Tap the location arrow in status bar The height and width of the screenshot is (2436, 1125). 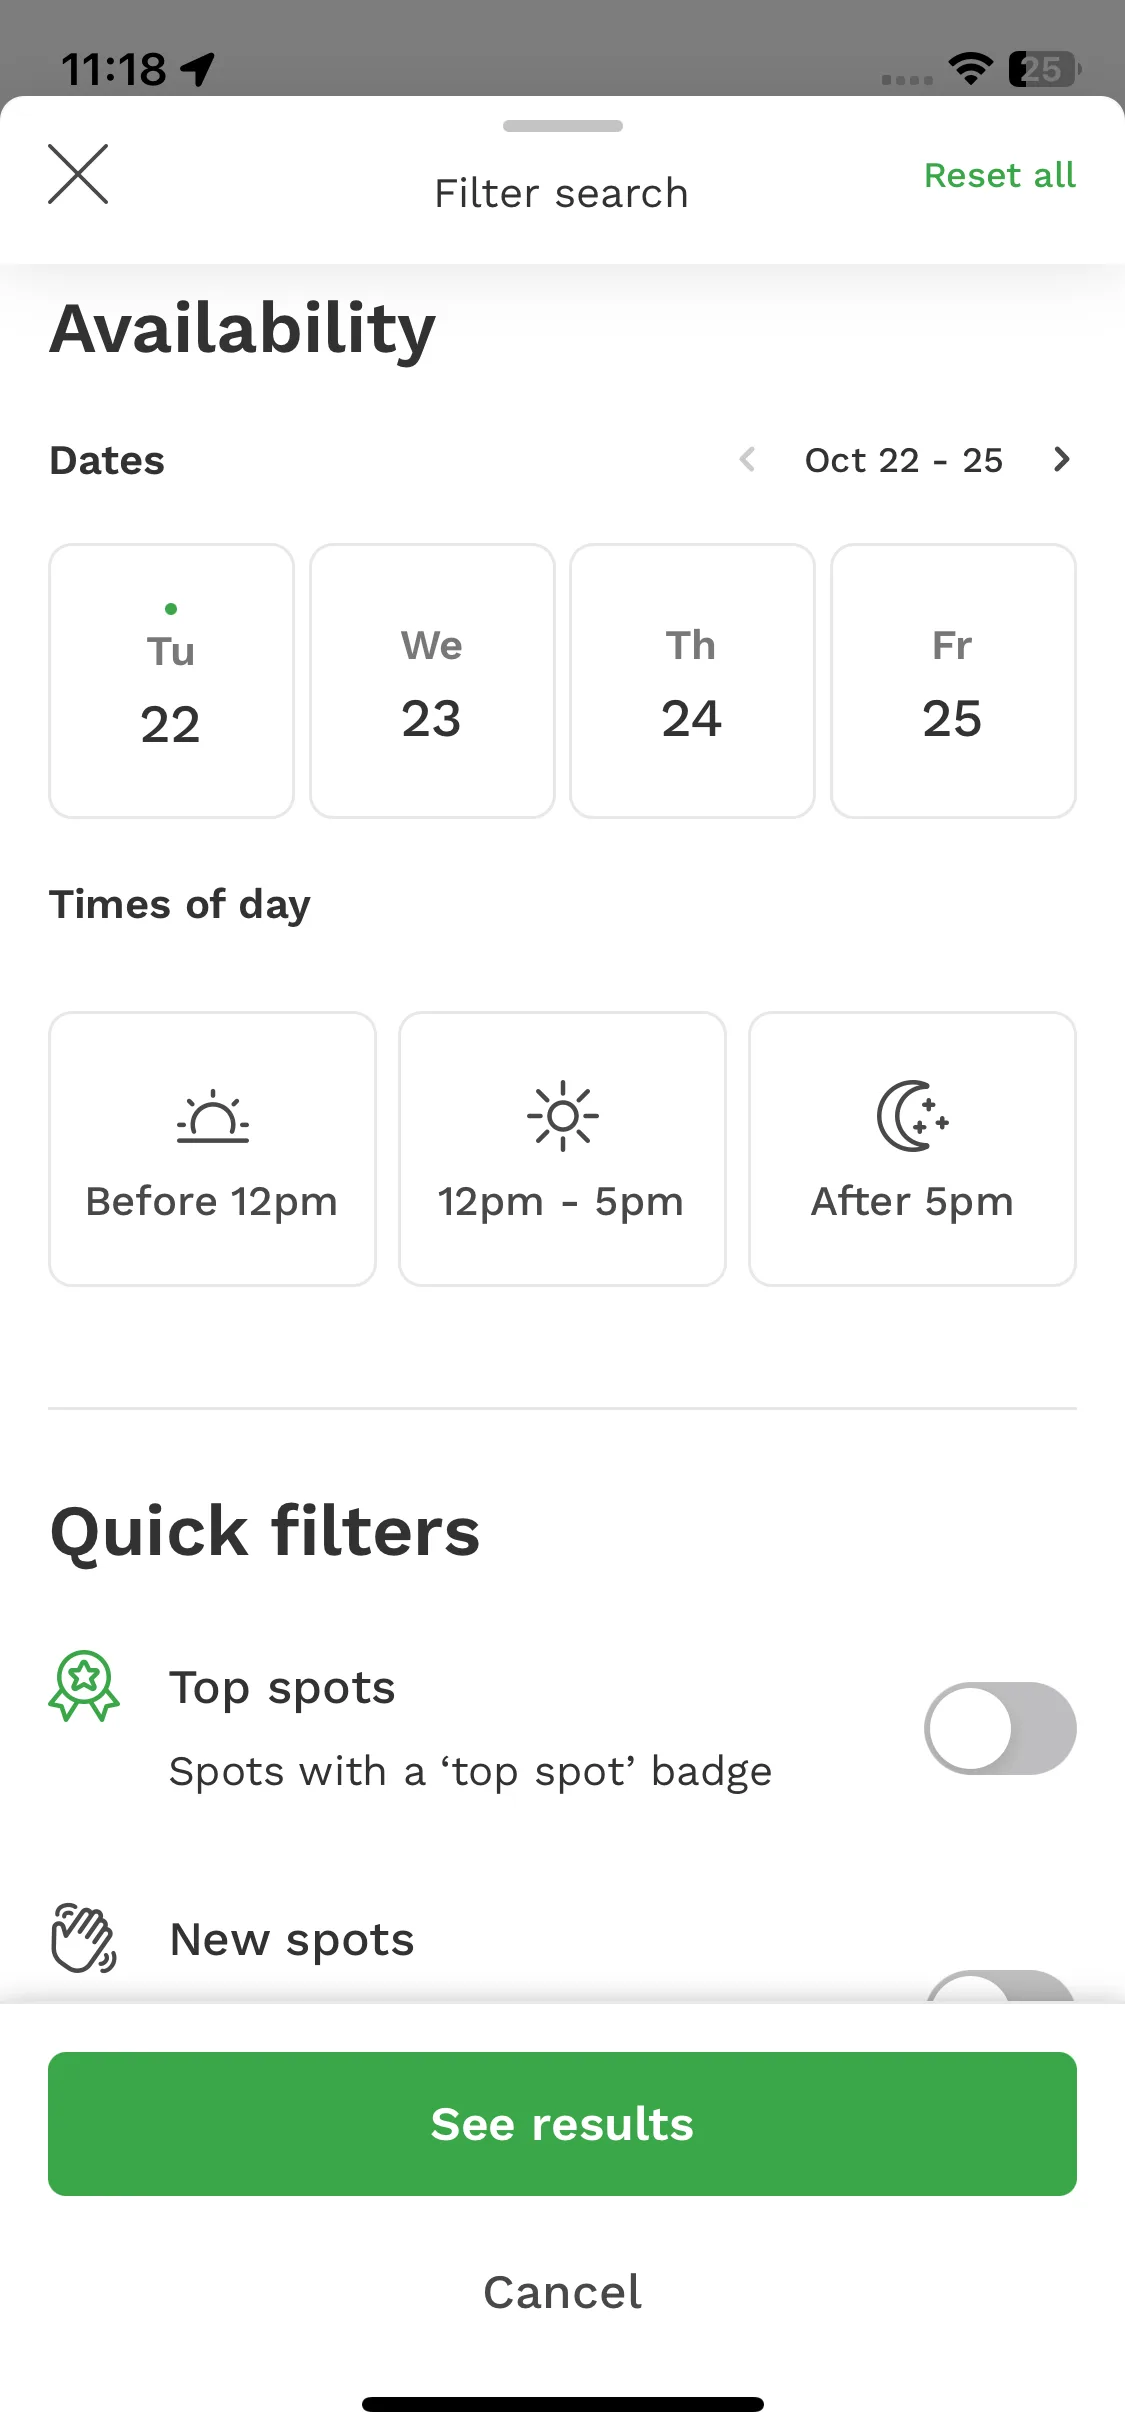click(198, 69)
